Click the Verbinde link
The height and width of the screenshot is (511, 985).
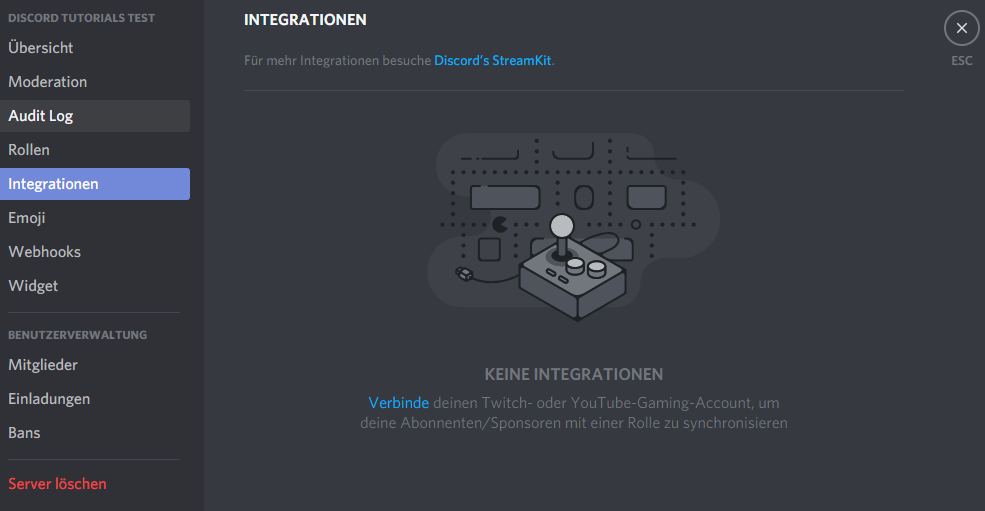[x=398, y=402]
